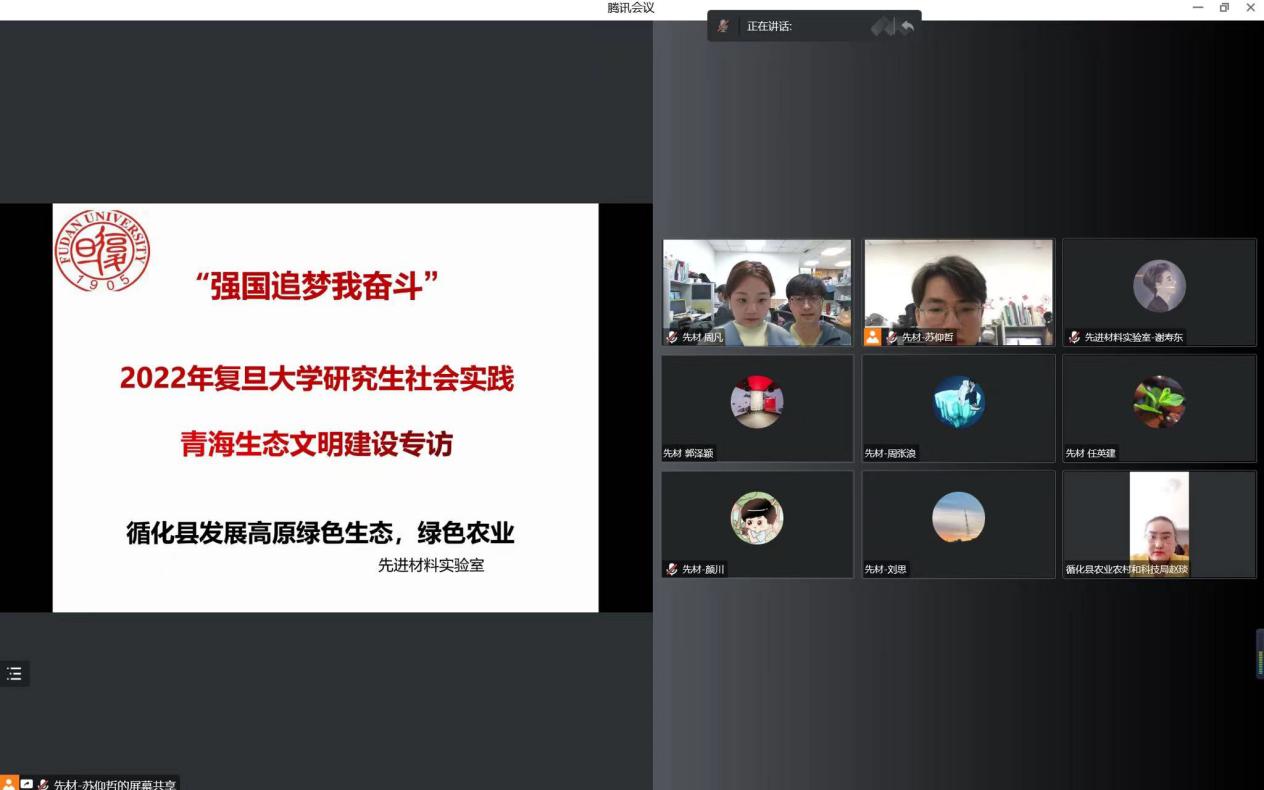Click the muted mic icon on 周凡 tile

click(672, 338)
